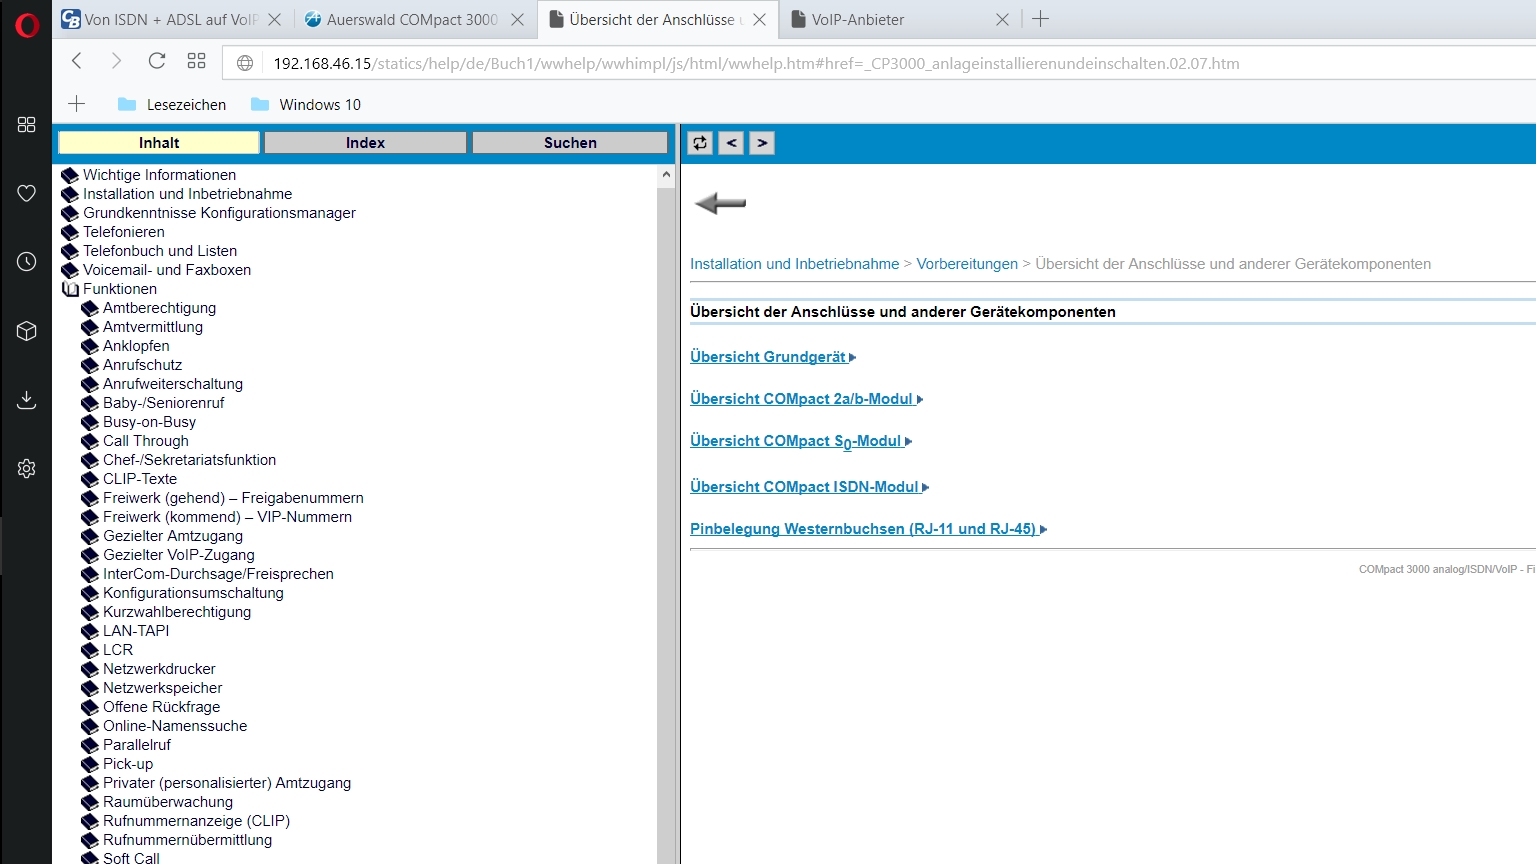
Task: Collapse the open Funktionen book
Action: click(70, 289)
